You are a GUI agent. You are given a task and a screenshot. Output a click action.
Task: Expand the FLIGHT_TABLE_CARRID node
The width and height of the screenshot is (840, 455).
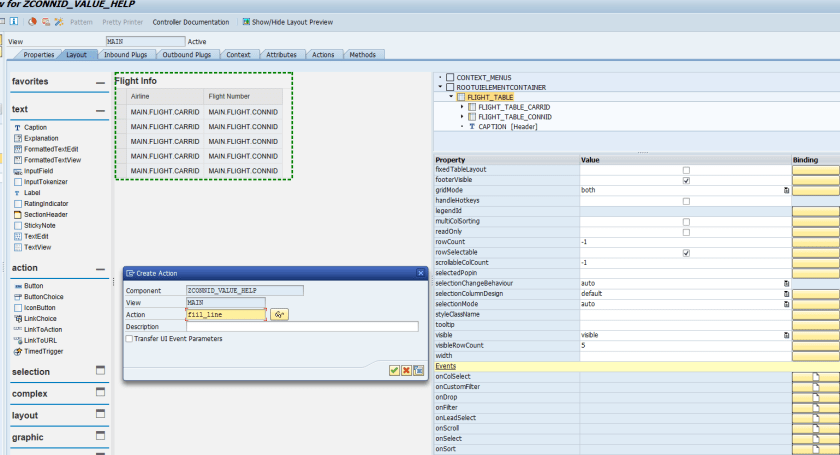[x=462, y=107]
